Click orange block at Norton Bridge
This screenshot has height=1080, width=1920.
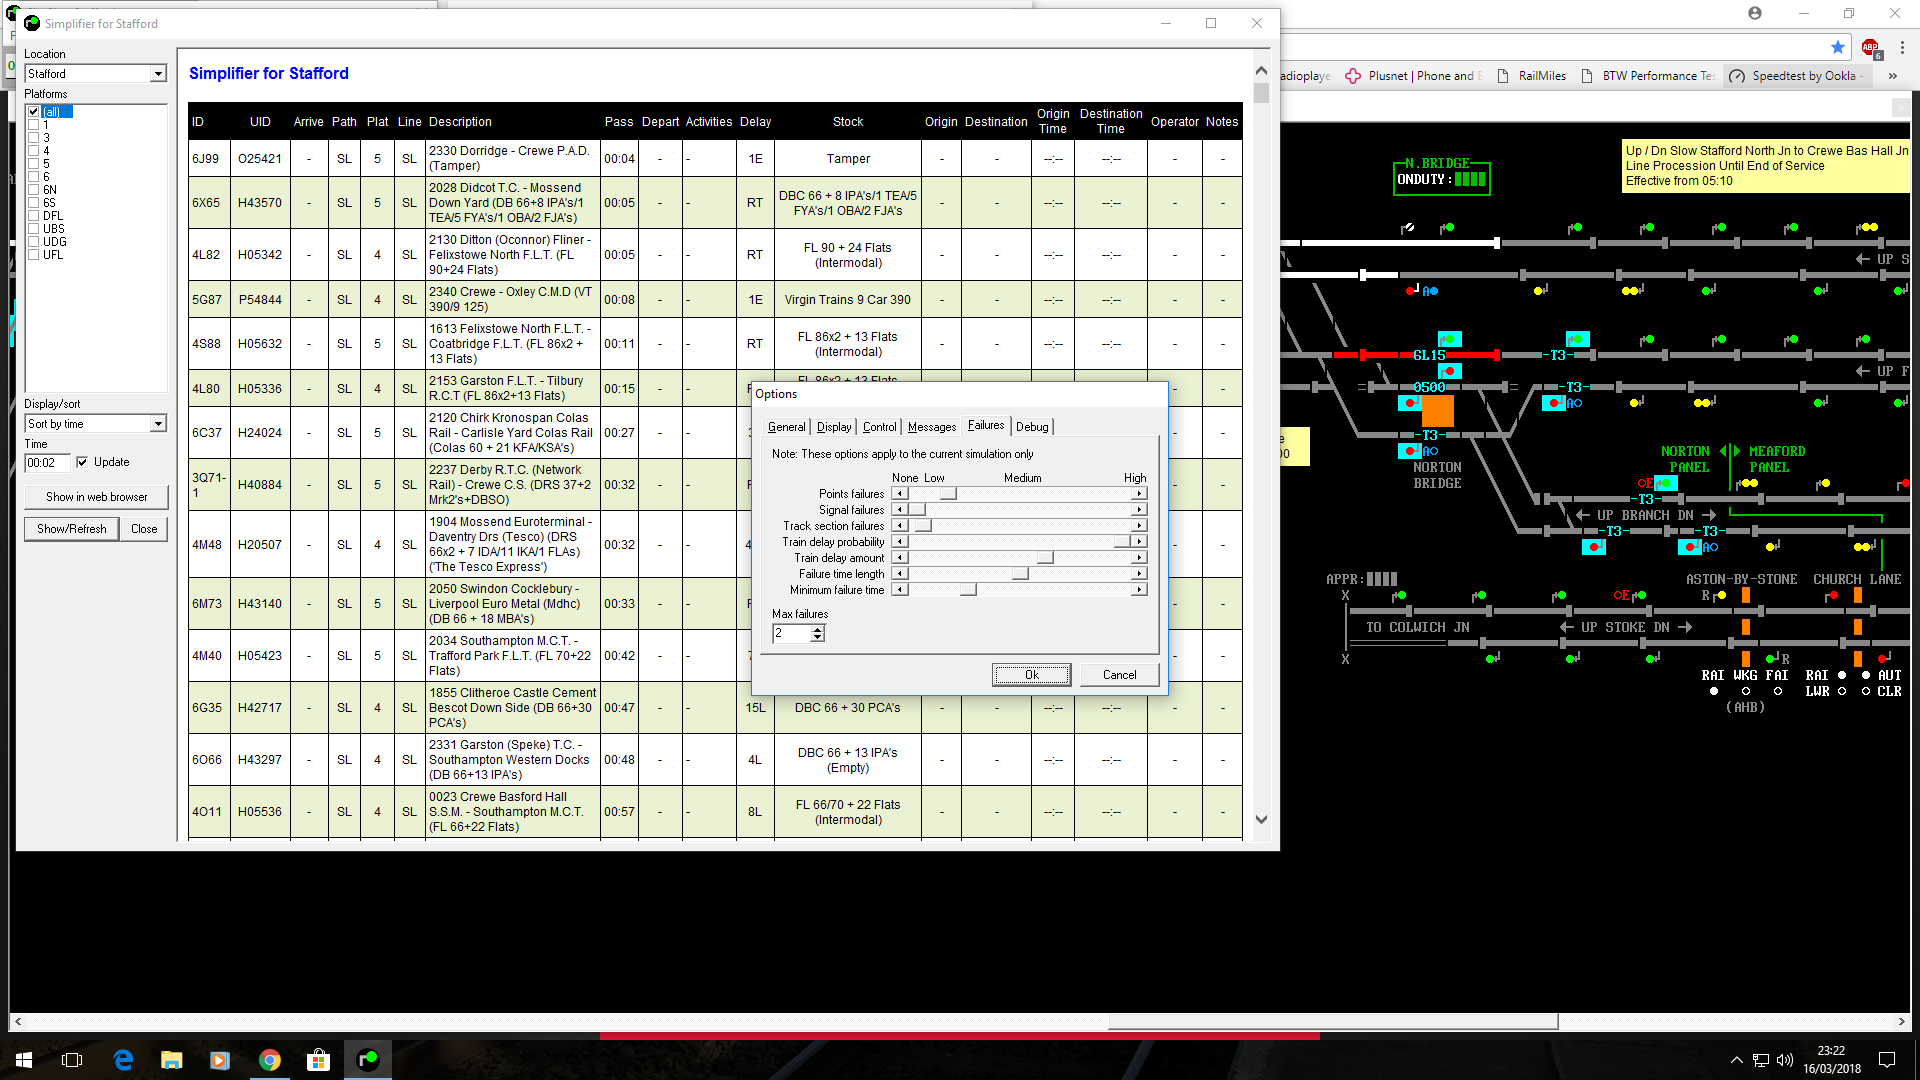[1437, 410]
